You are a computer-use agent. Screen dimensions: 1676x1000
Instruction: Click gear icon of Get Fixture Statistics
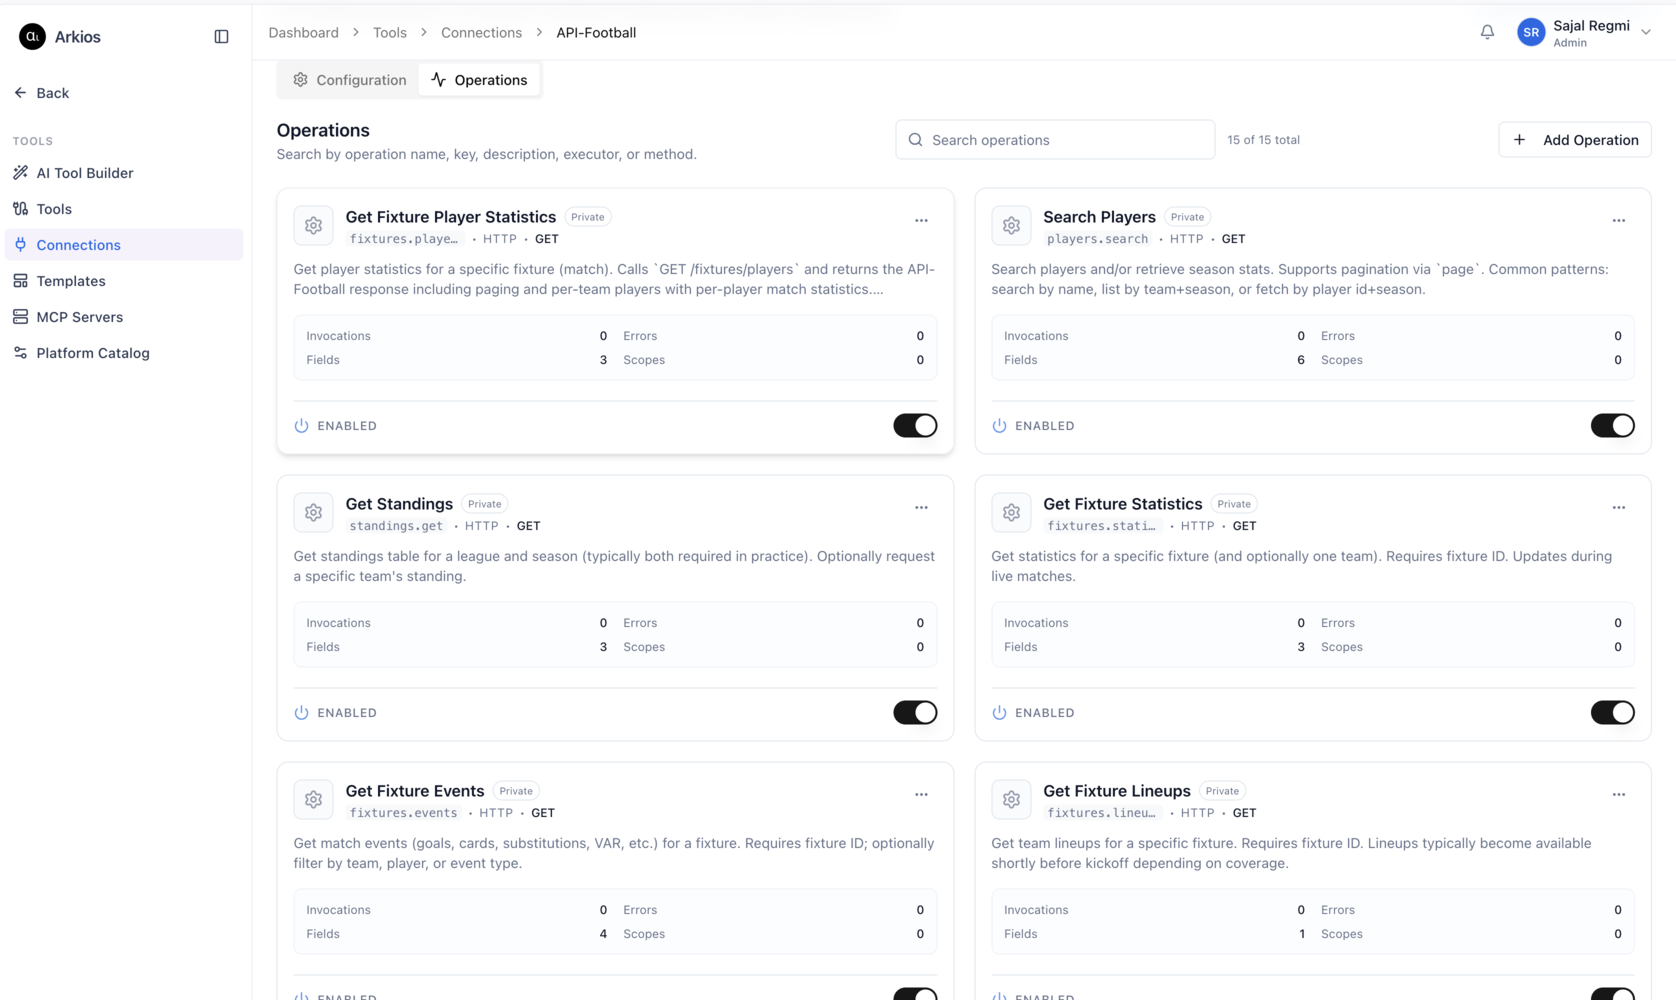tap(1011, 513)
